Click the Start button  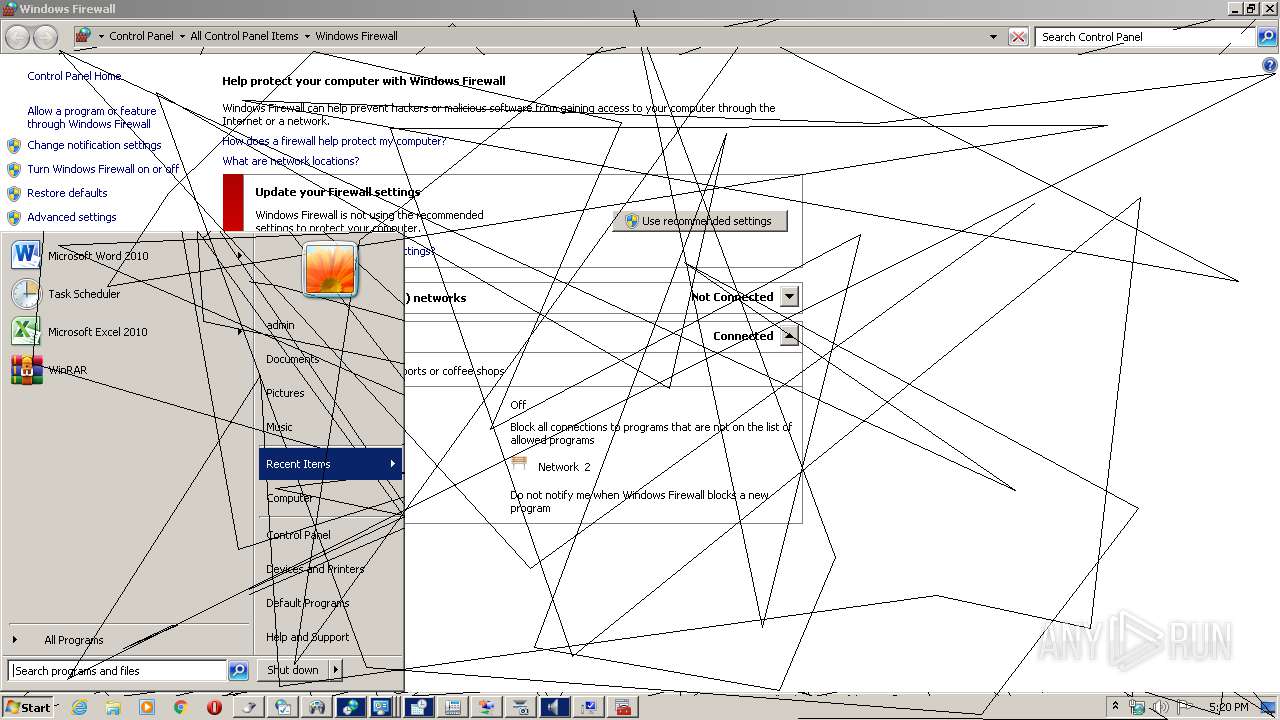(x=28, y=707)
